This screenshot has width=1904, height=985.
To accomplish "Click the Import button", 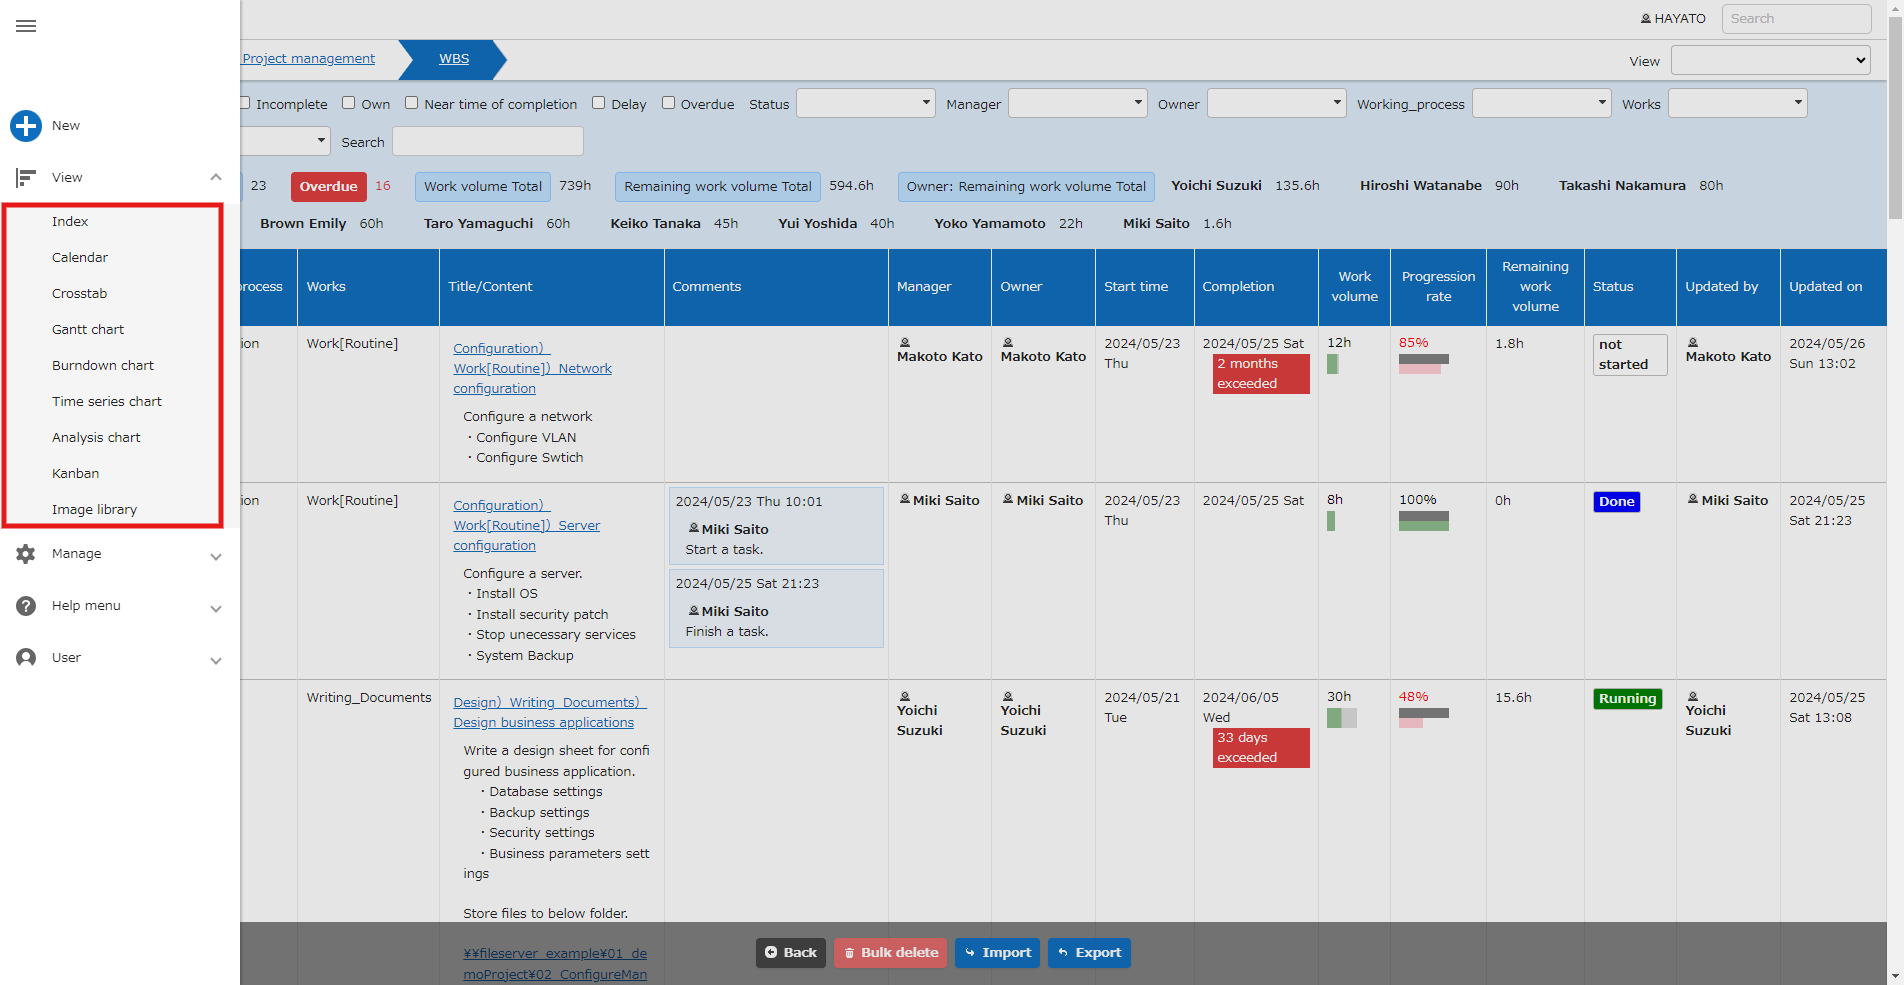I will [x=998, y=953].
